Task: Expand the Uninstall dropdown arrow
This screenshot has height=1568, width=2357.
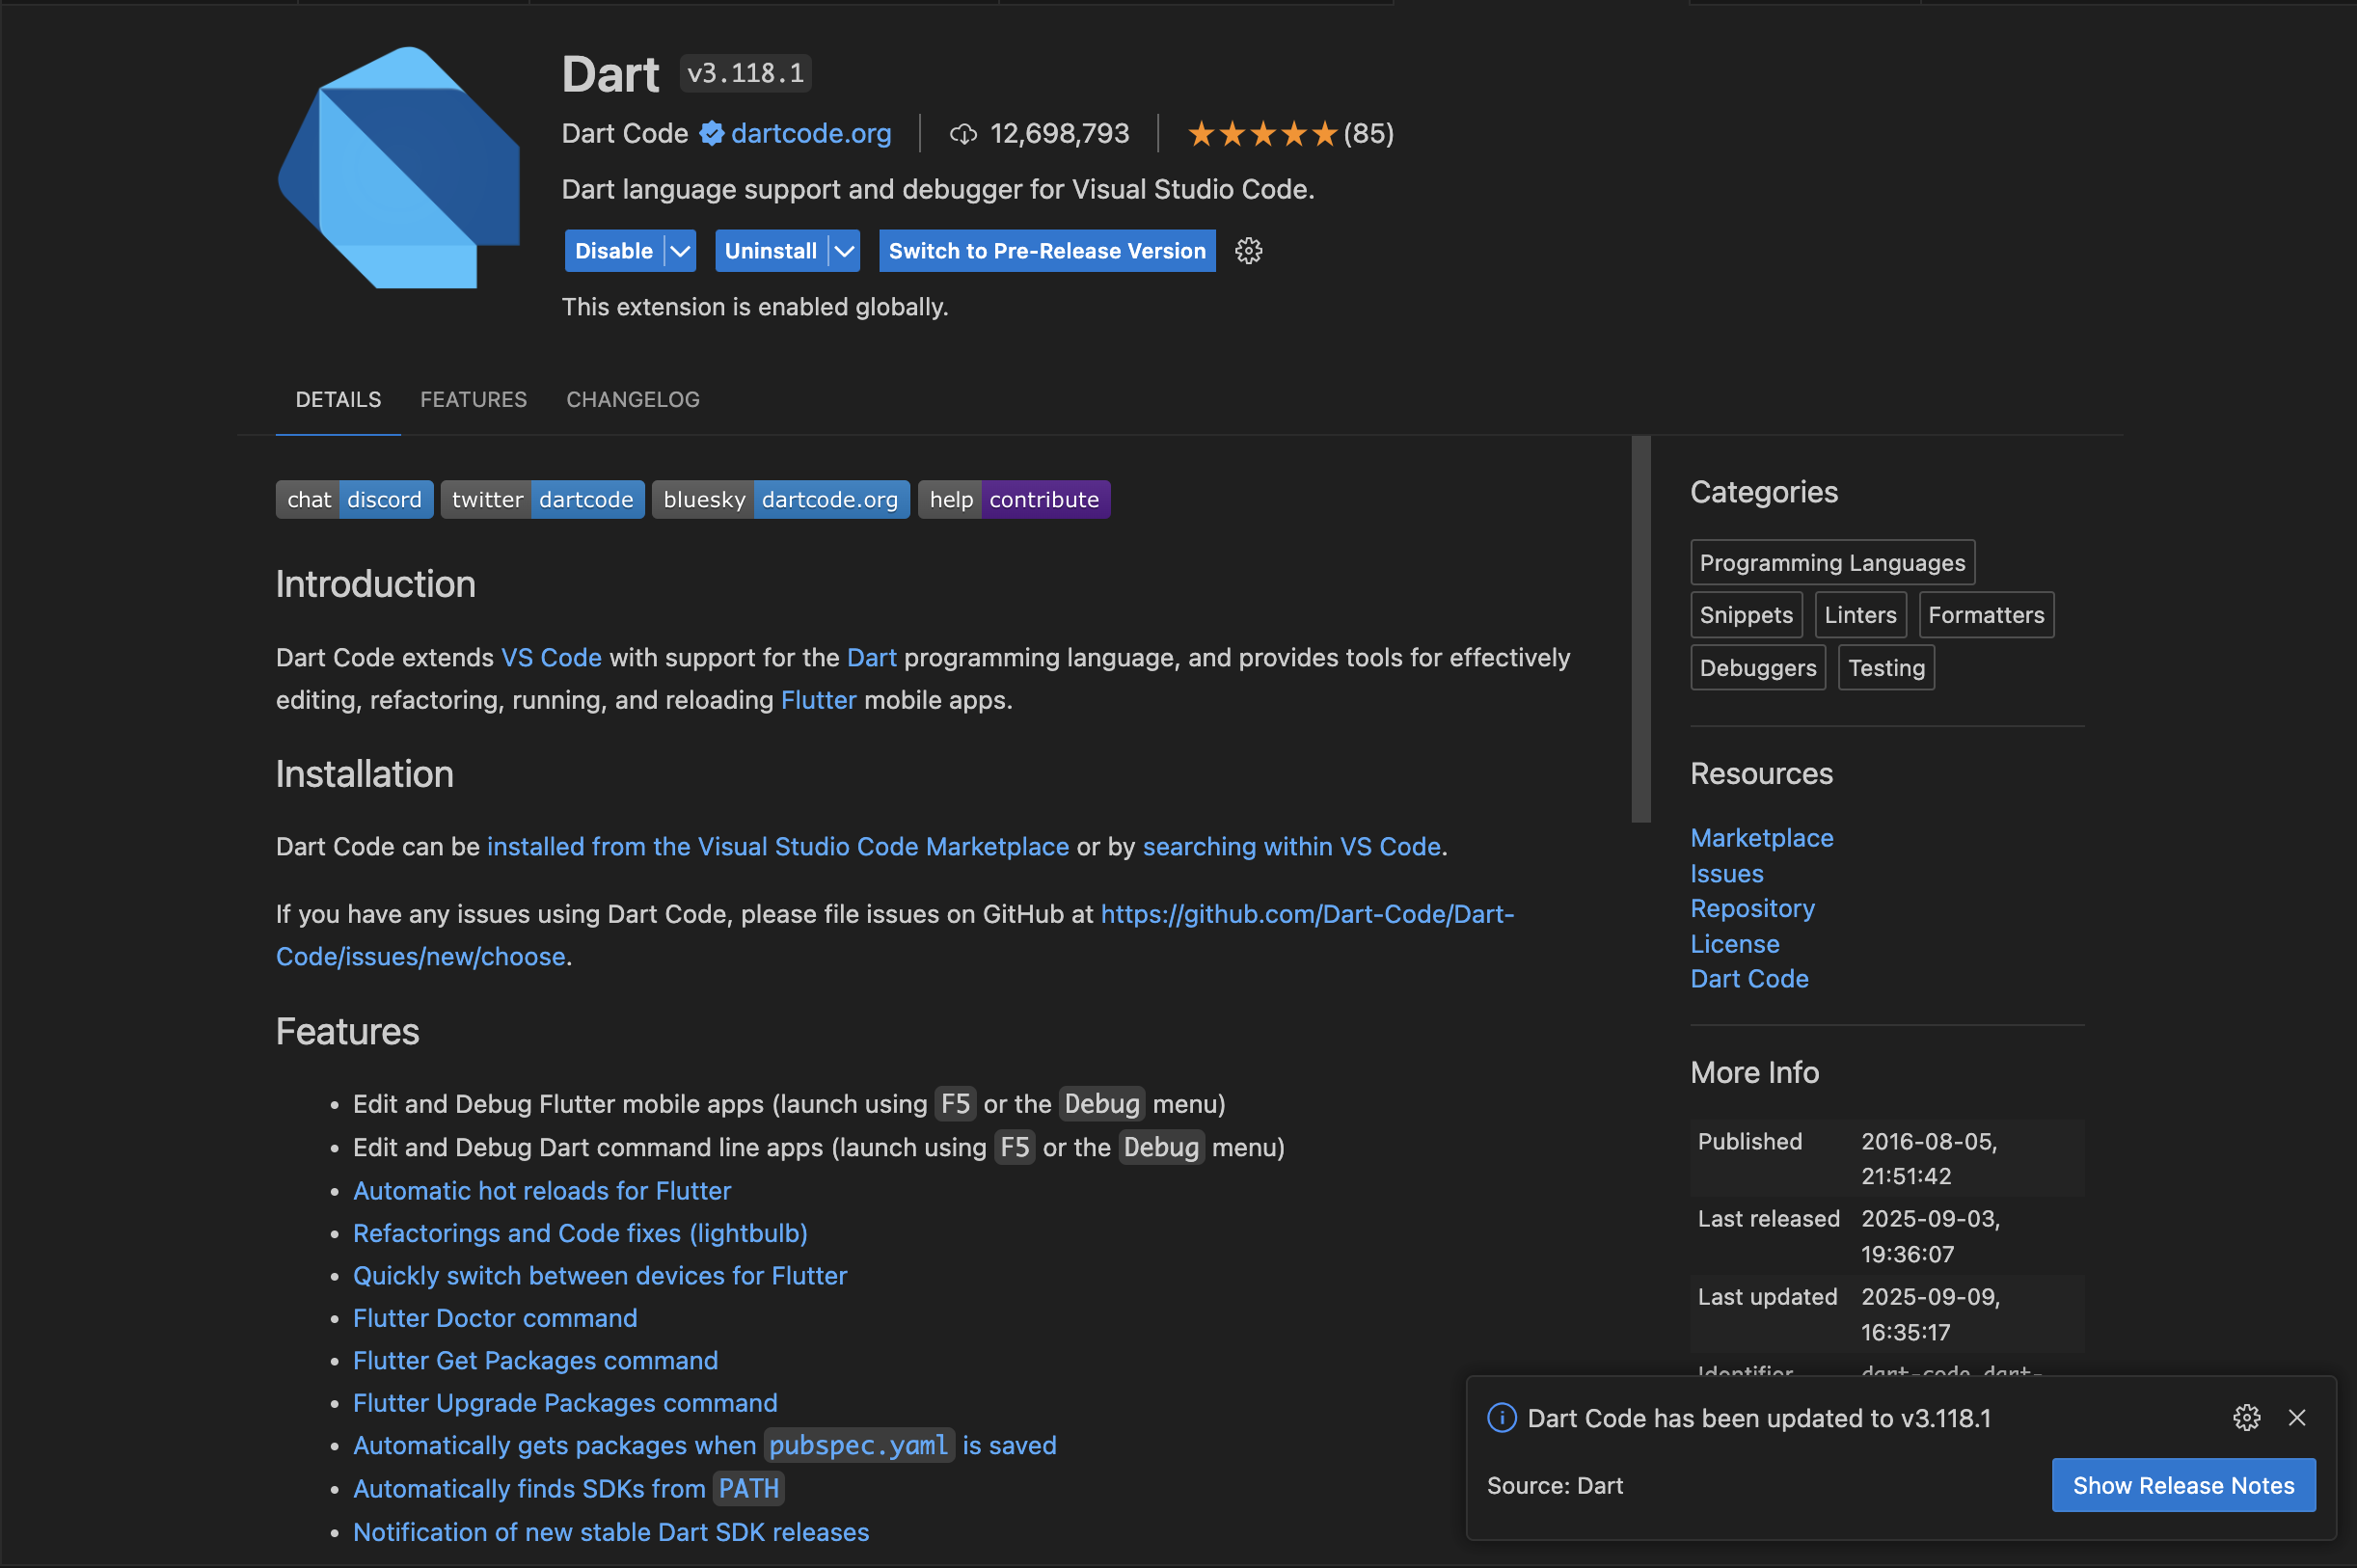Action: click(x=845, y=251)
